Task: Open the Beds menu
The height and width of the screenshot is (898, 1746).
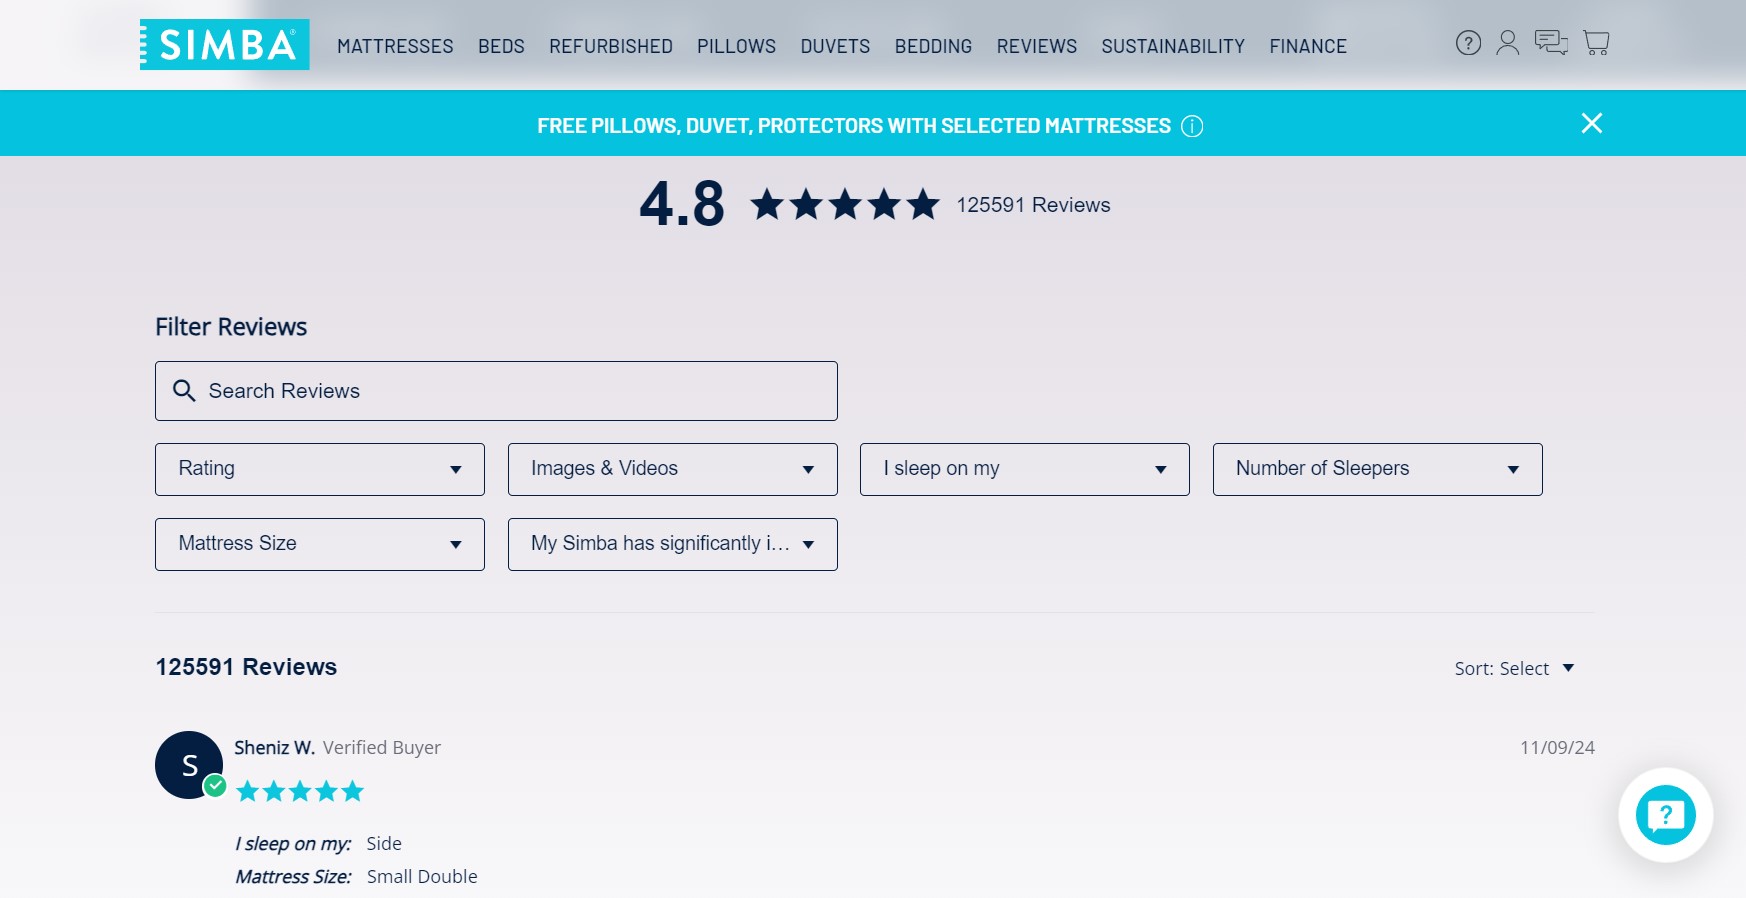Action: [501, 46]
